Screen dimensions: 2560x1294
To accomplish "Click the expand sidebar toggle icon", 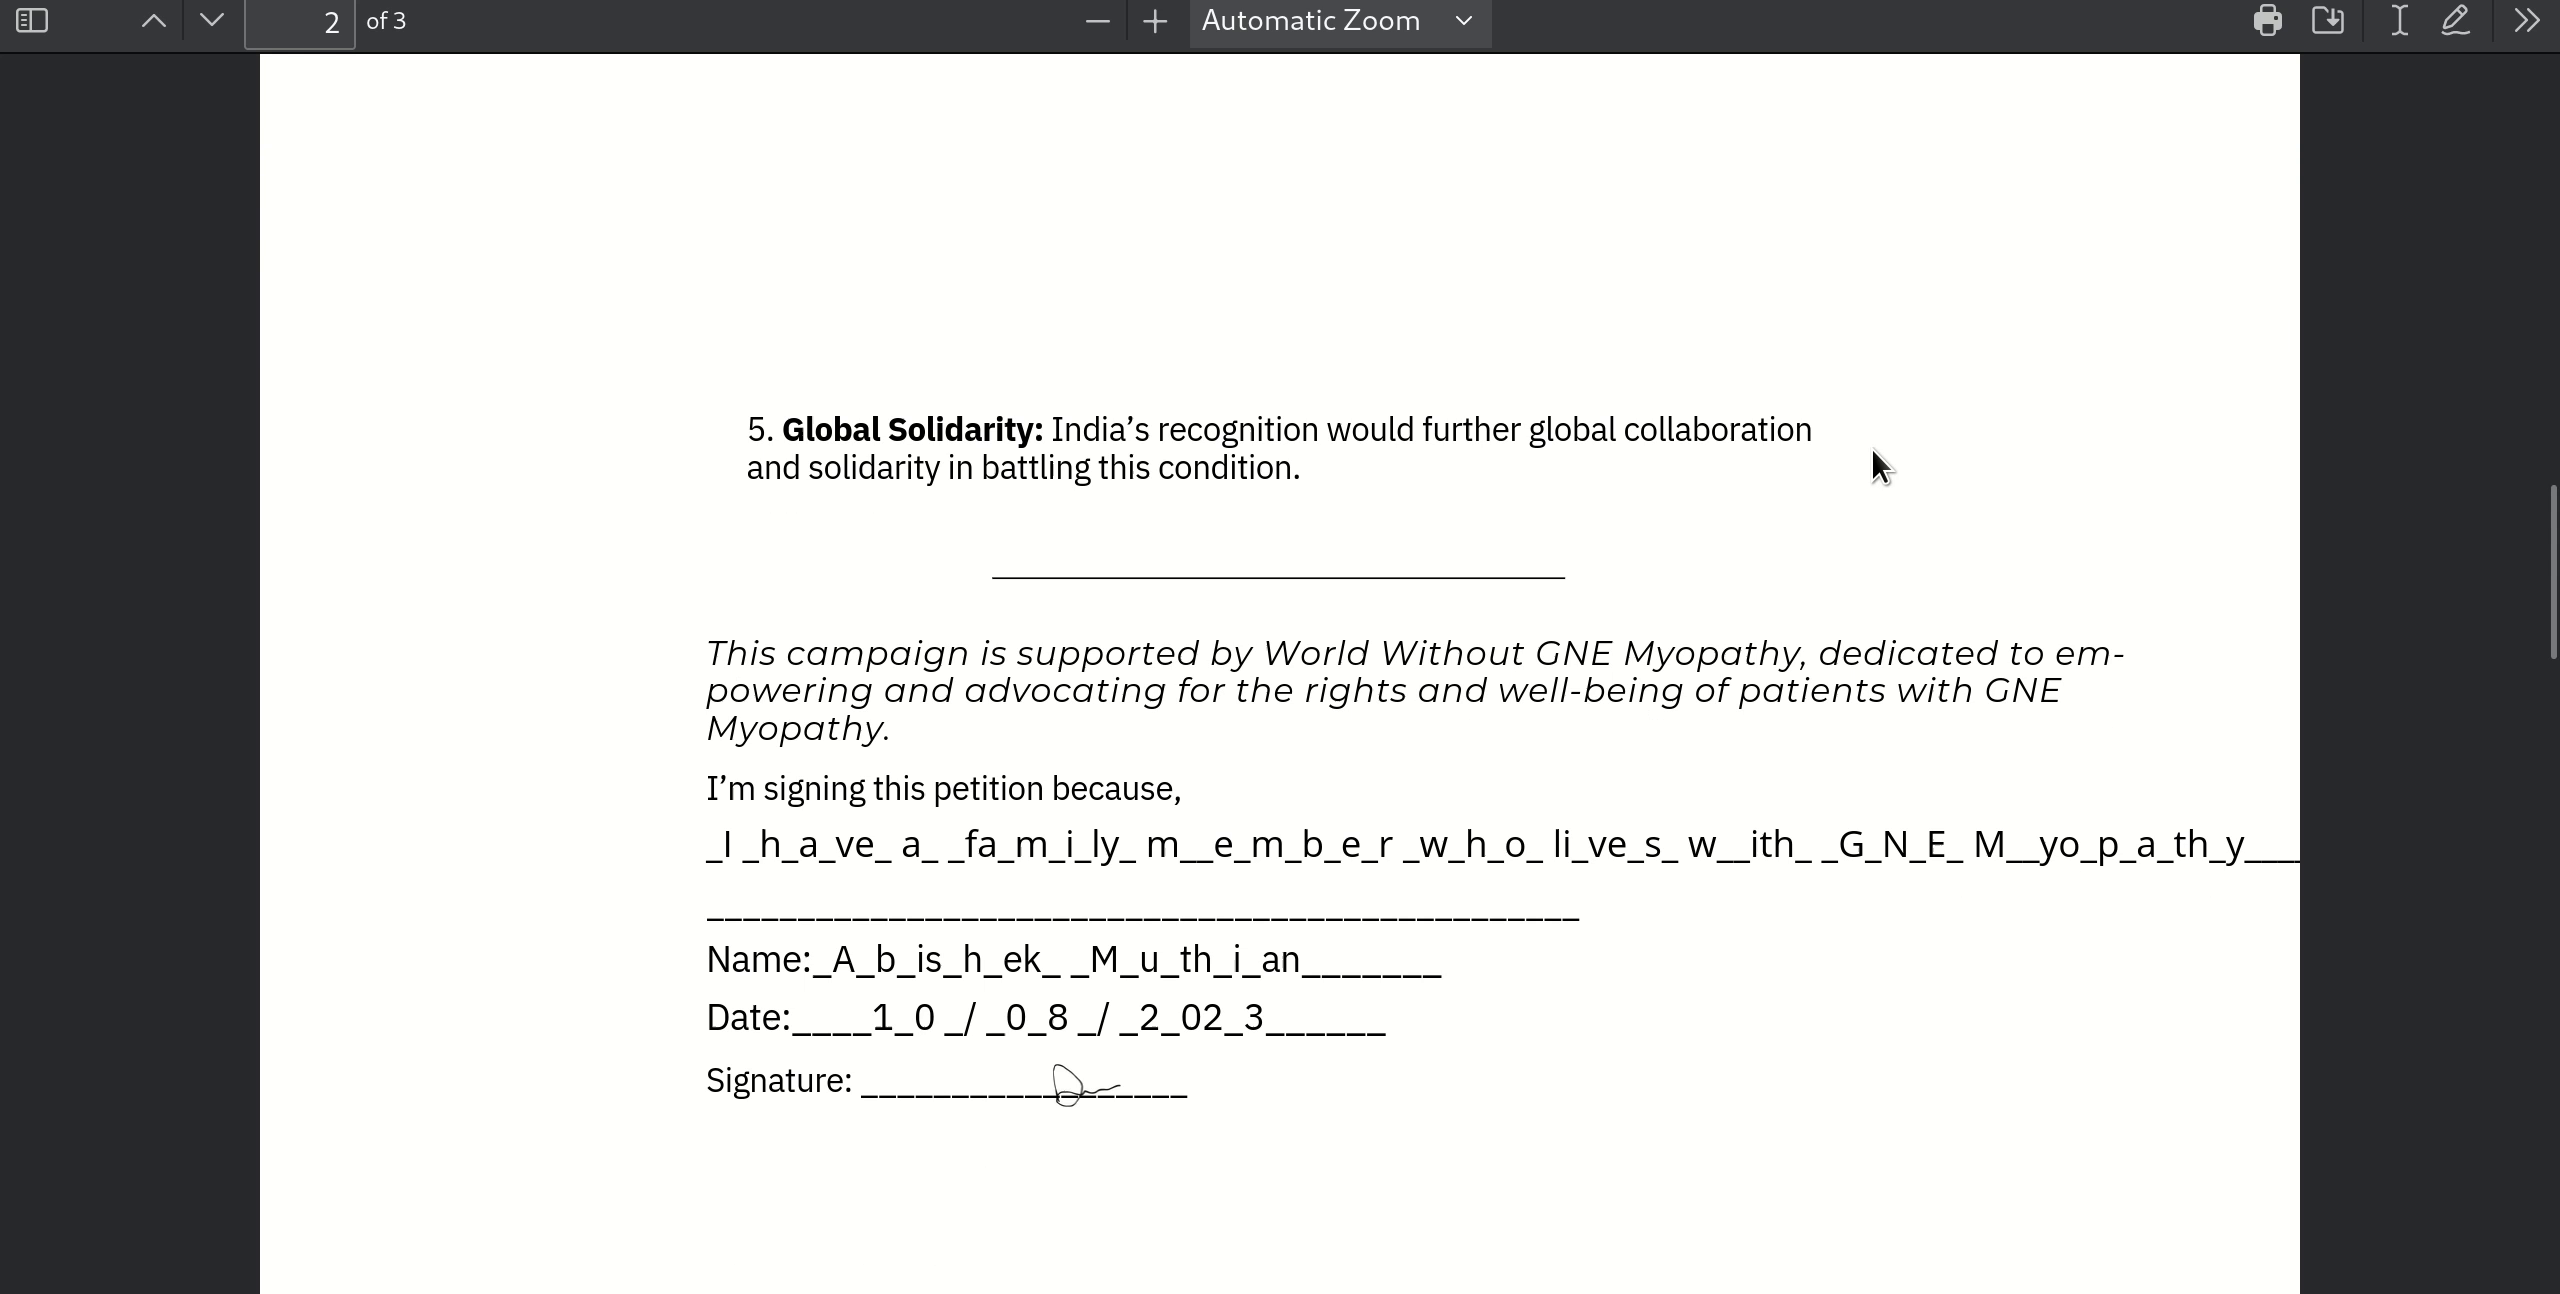I will click(x=31, y=20).
